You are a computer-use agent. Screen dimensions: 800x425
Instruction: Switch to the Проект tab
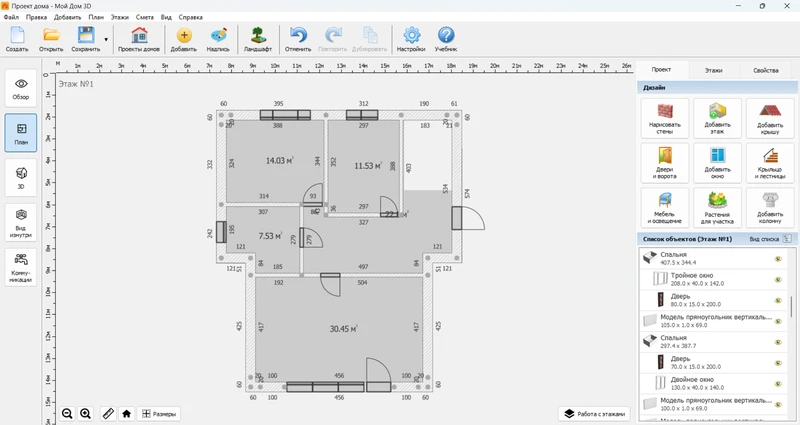point(661,69)
